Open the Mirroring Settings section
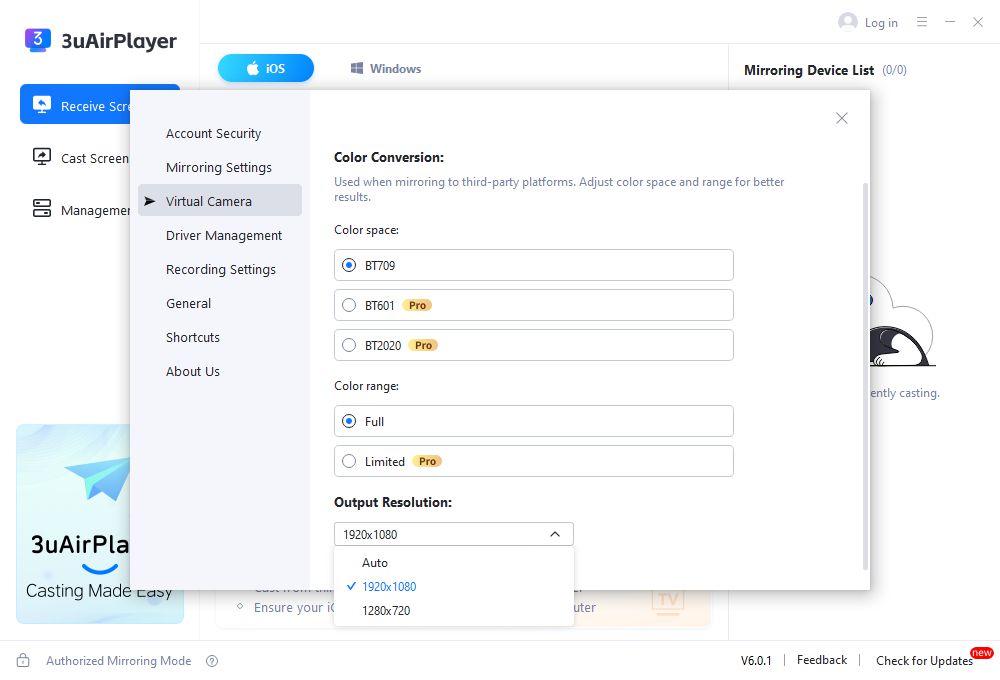1000x680 pixels. click(219, 167)
